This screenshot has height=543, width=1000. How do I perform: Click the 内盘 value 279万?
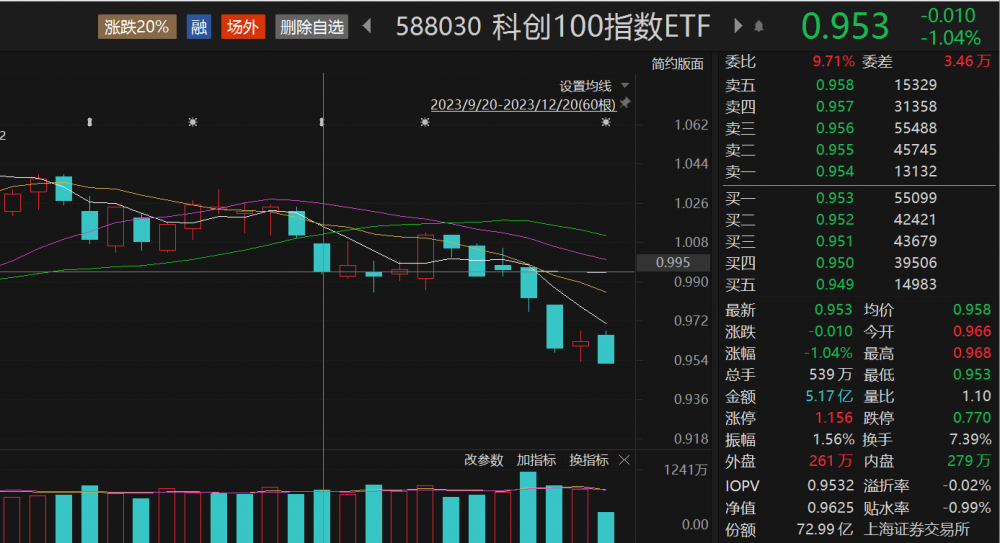tap(969, 461)
